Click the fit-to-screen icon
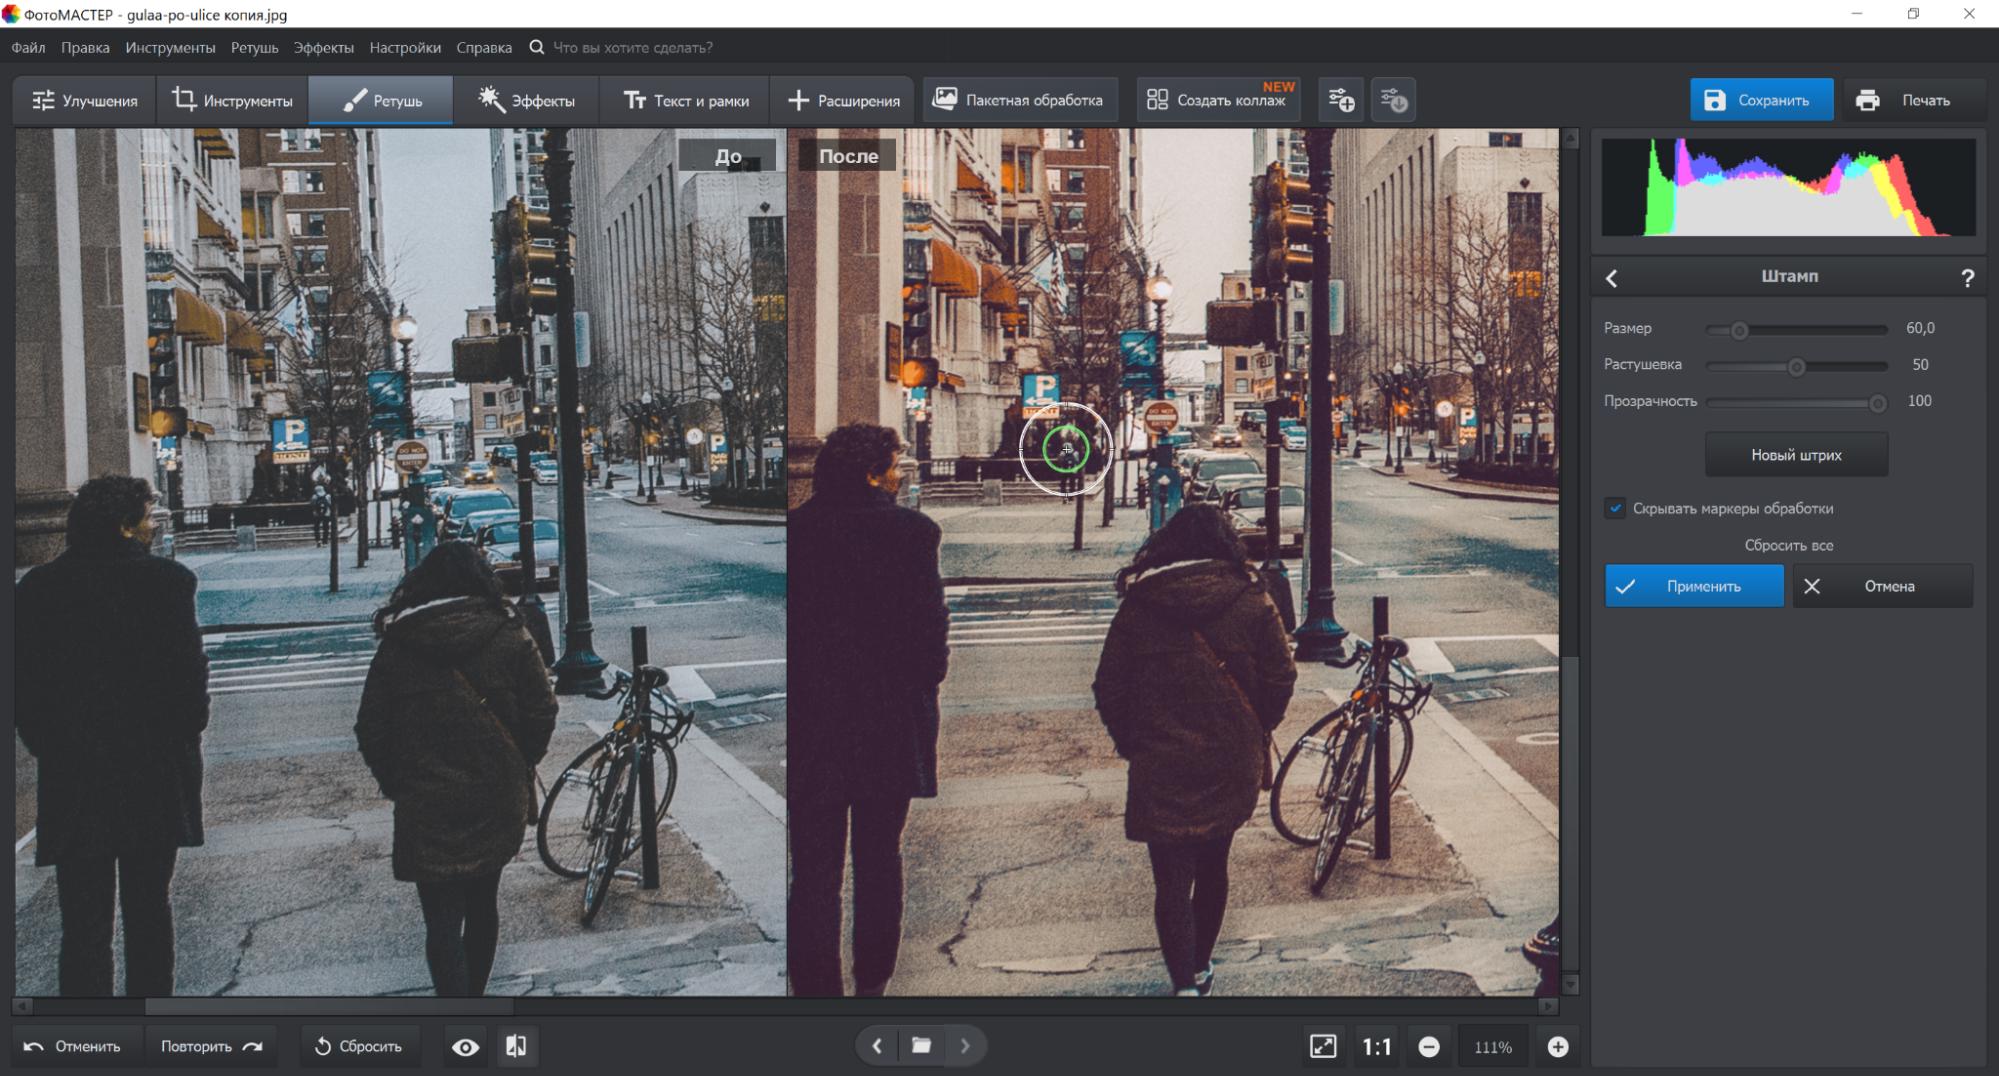Screen dimensions: 1999x1076 pyautogui.click(x=1322, y=1046)
